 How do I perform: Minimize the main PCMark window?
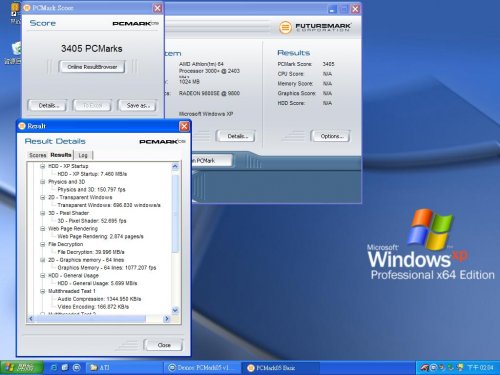point(332,9)
